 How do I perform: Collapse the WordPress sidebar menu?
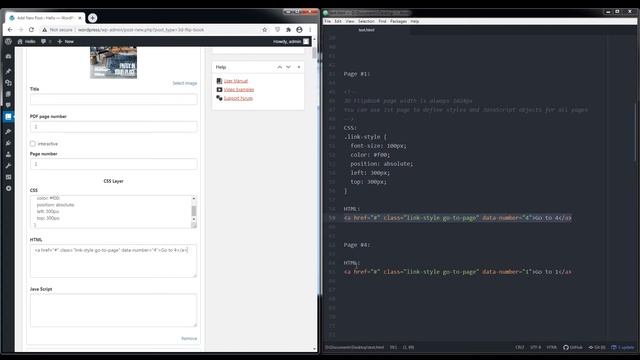(8, 189)
